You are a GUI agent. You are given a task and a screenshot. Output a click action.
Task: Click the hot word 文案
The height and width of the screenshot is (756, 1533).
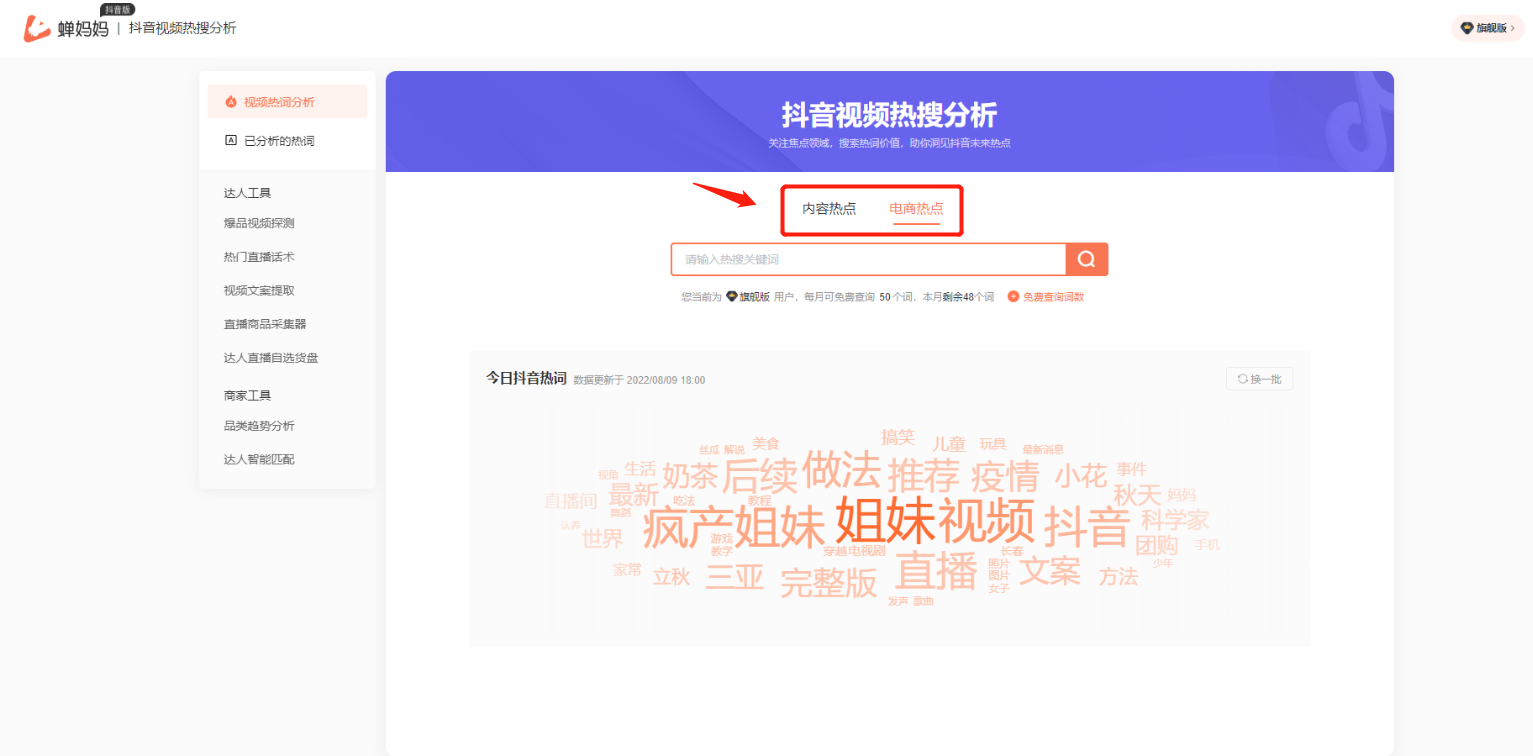(1050, 571)
